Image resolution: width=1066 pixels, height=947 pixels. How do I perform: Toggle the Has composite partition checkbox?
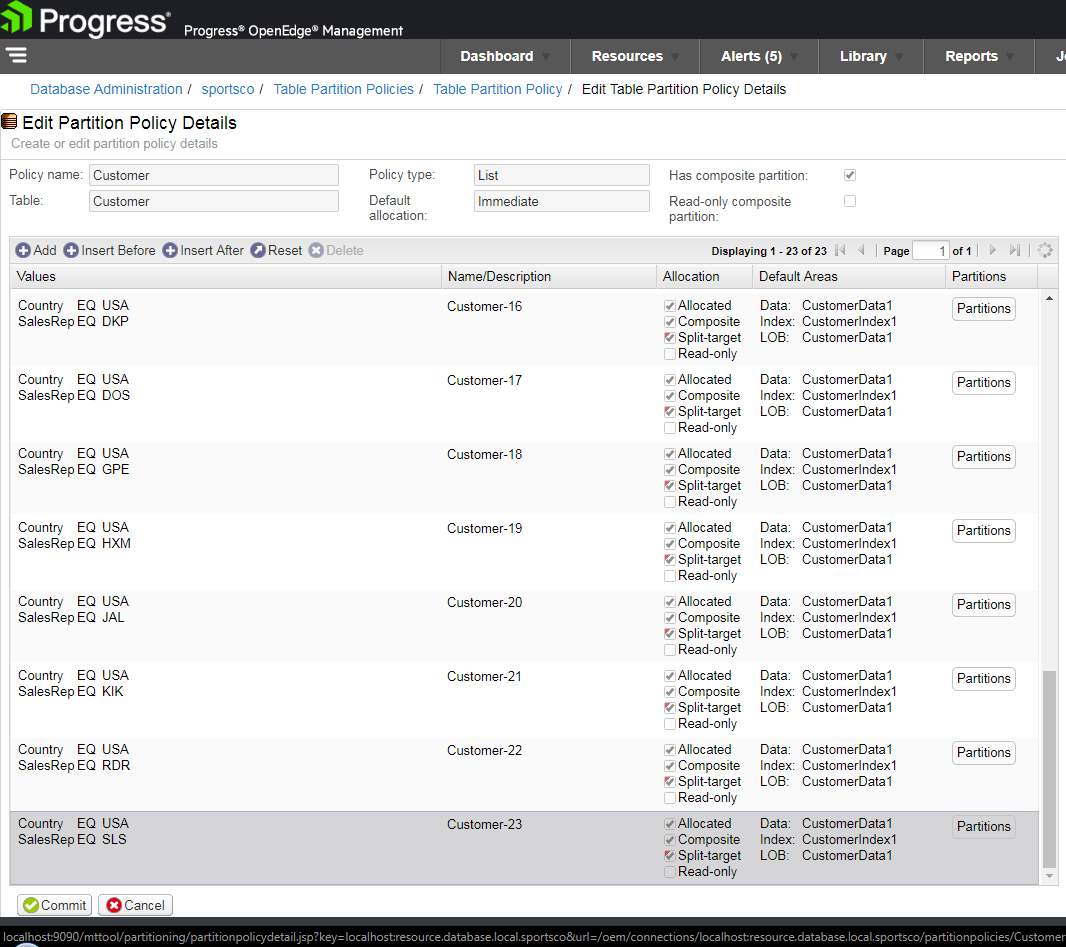(850, 175)
